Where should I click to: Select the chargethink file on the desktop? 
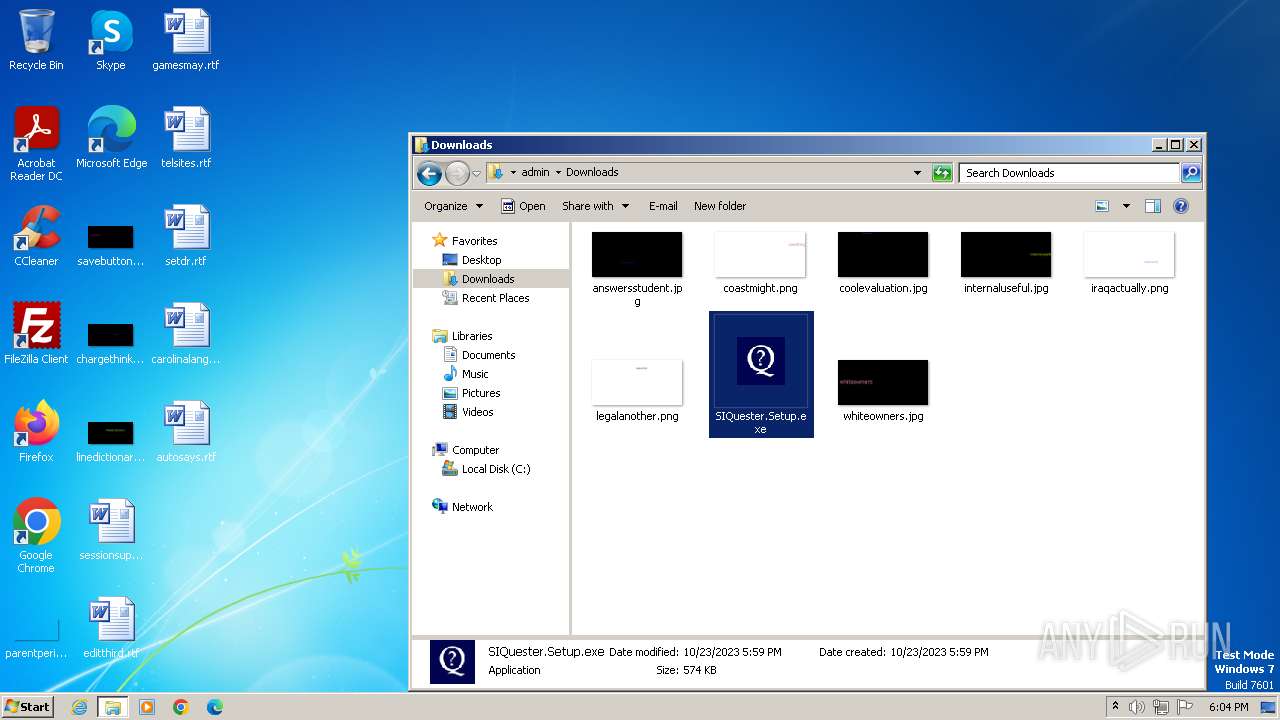click(x=111, y=342)
